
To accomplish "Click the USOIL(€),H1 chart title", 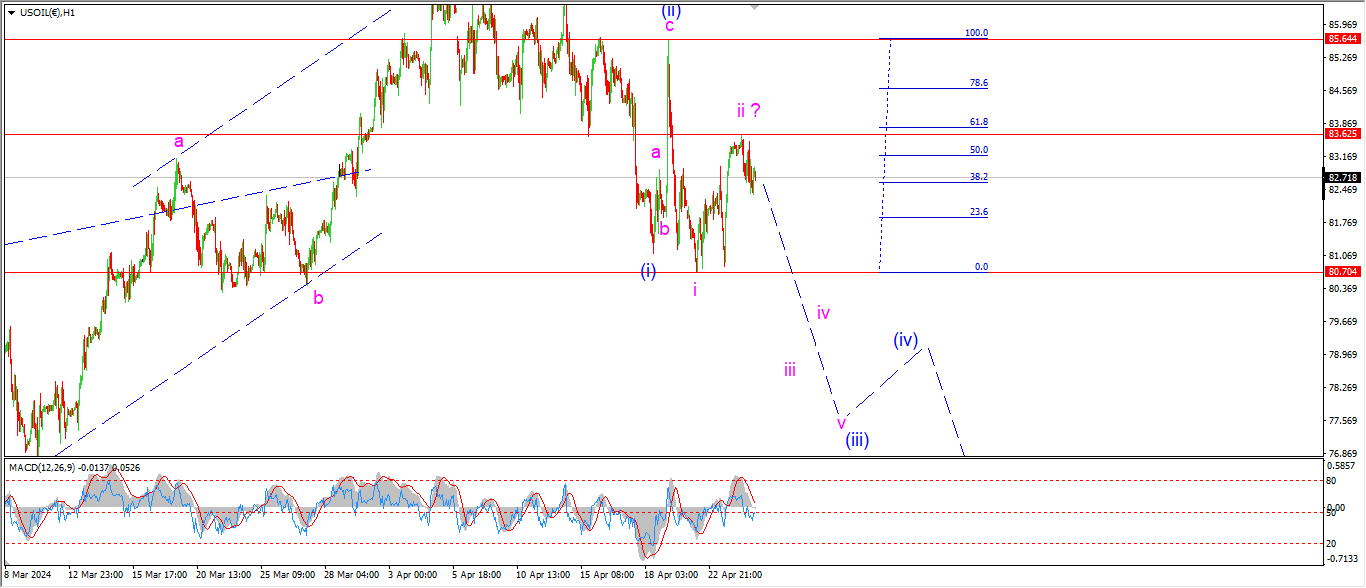I will 54,12.
